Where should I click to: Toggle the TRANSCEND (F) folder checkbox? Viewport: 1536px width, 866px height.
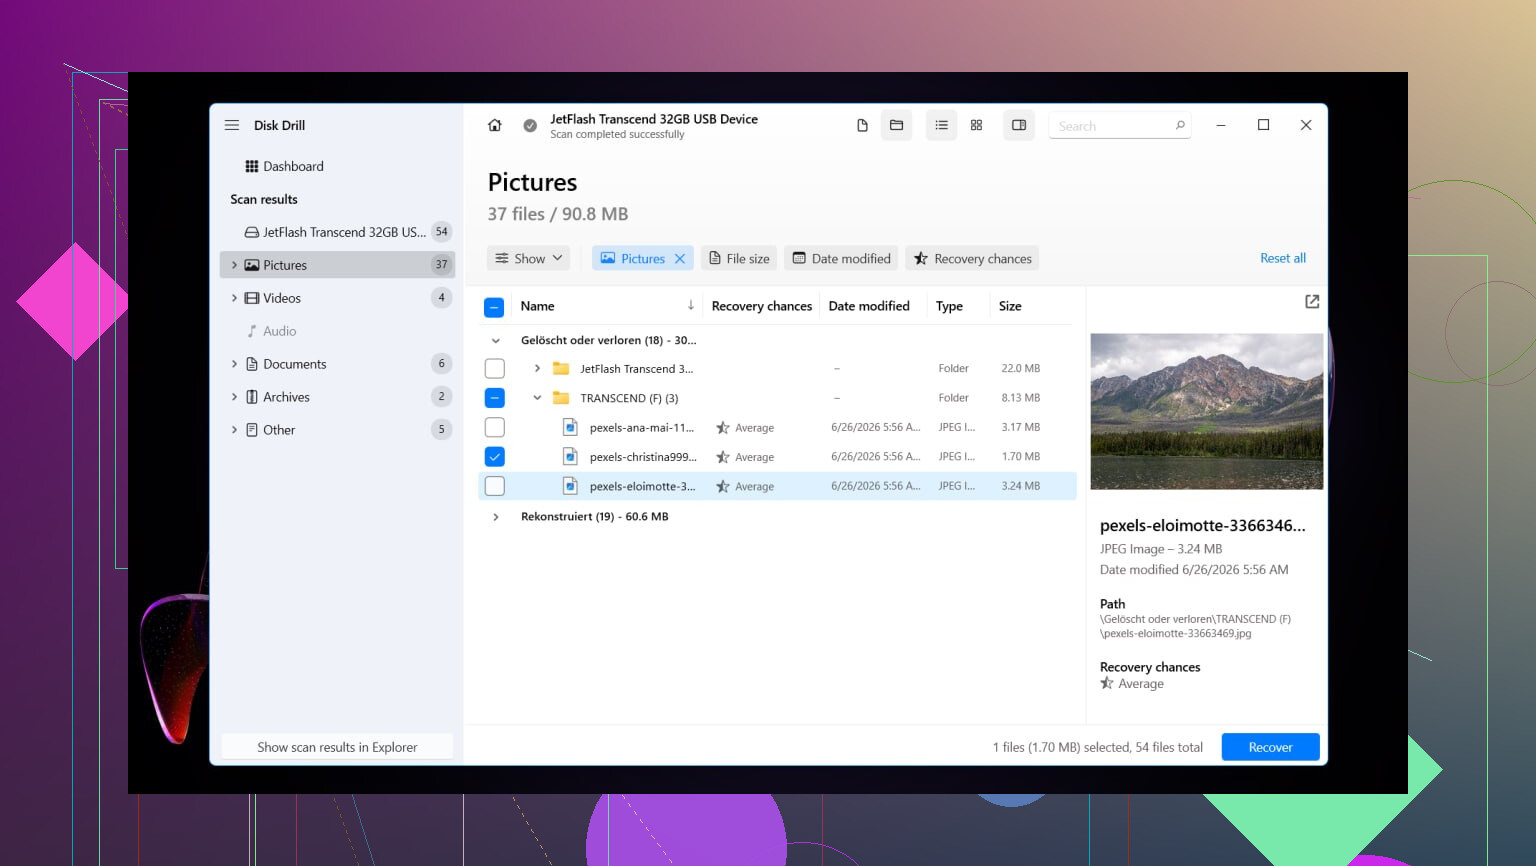pos(494,398)
